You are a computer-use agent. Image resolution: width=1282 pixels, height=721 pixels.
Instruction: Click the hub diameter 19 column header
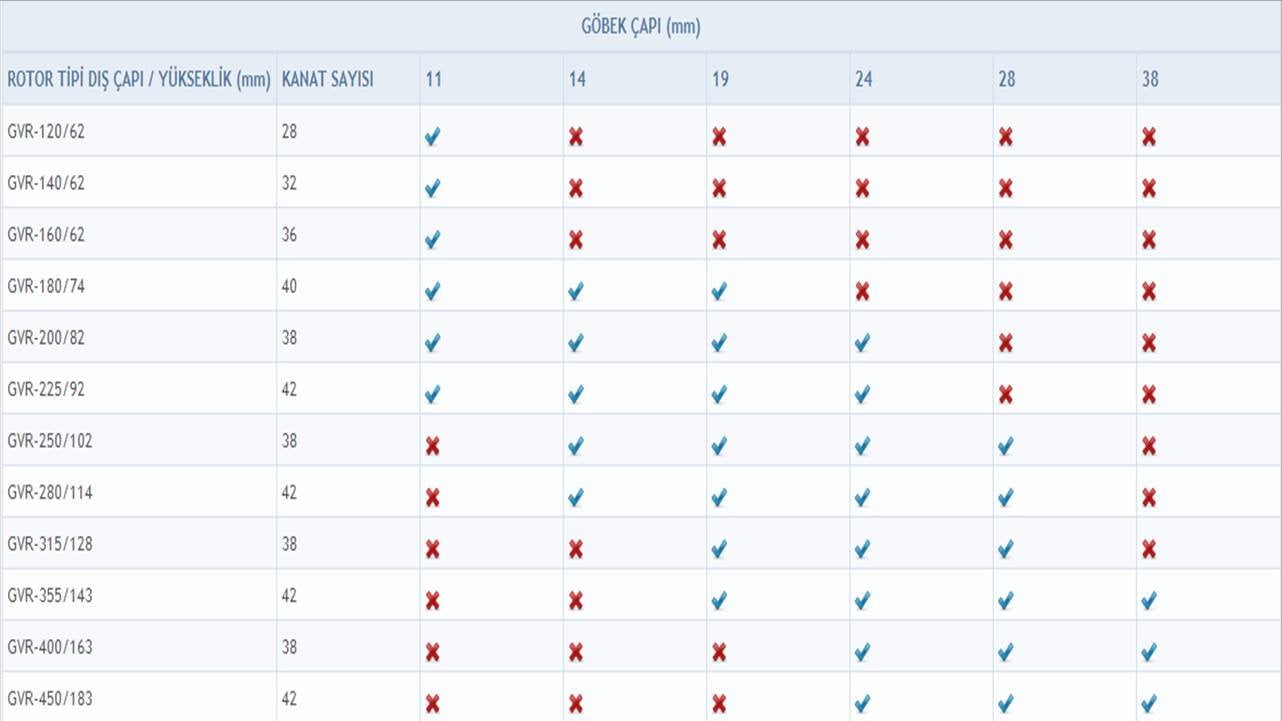(x=720, y=79)
